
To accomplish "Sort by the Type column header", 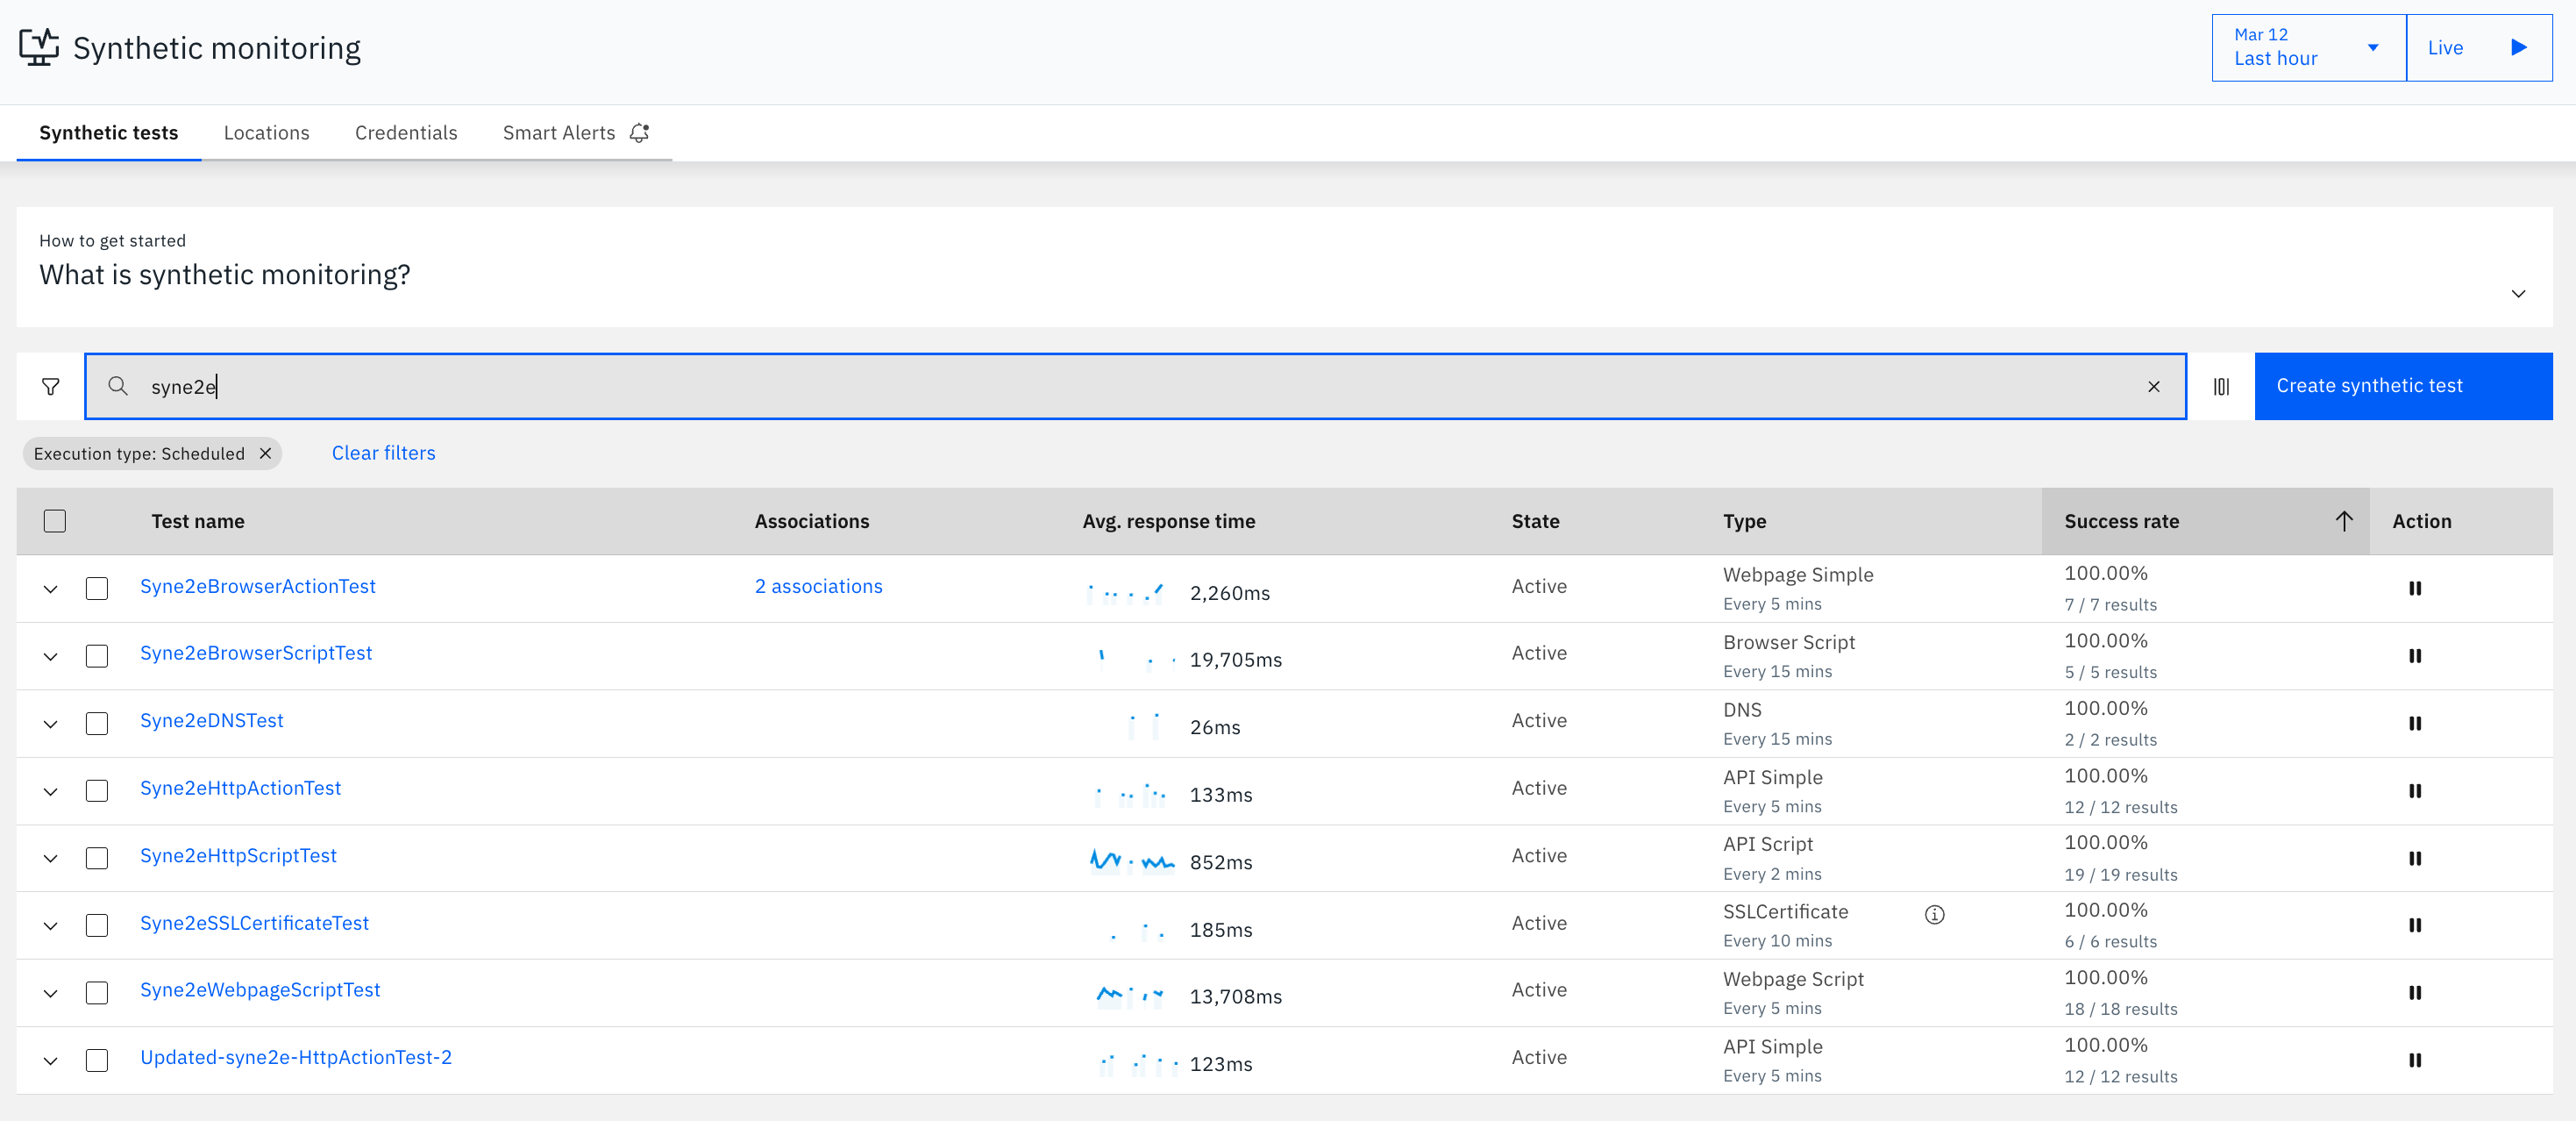I will [x=1744, y=521].
